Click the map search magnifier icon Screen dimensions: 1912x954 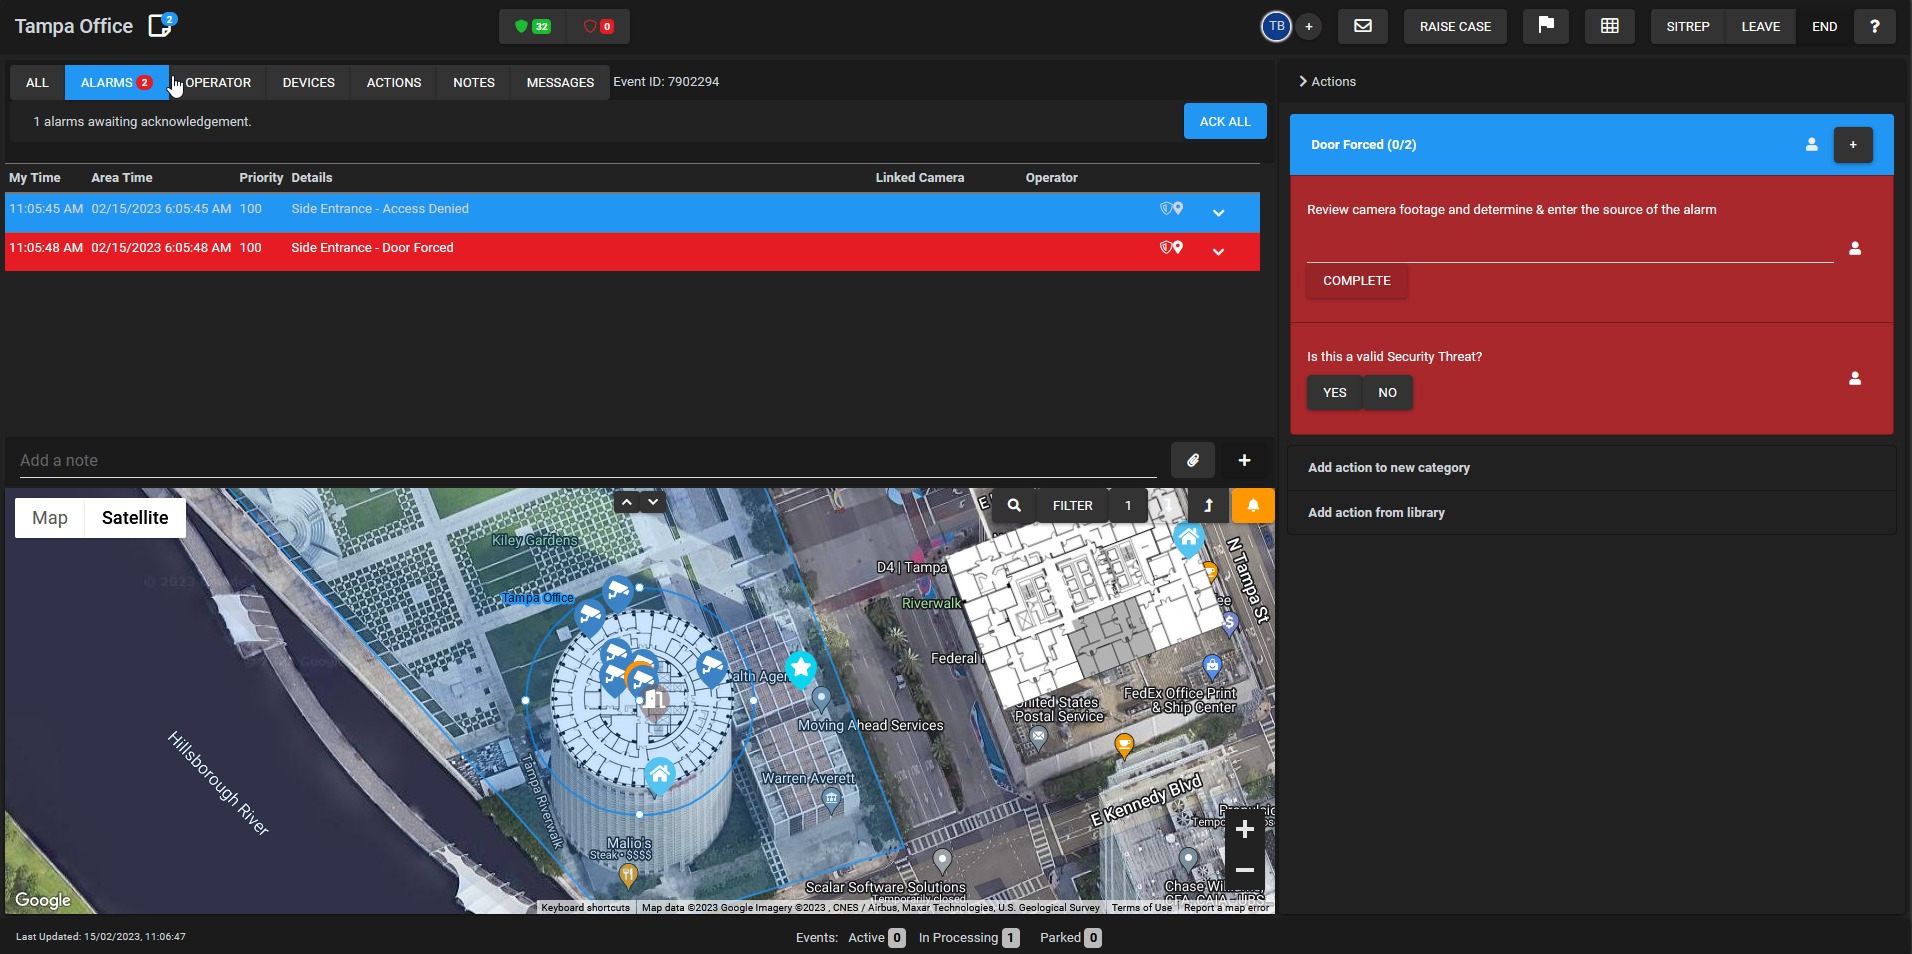coord(1014,505)
